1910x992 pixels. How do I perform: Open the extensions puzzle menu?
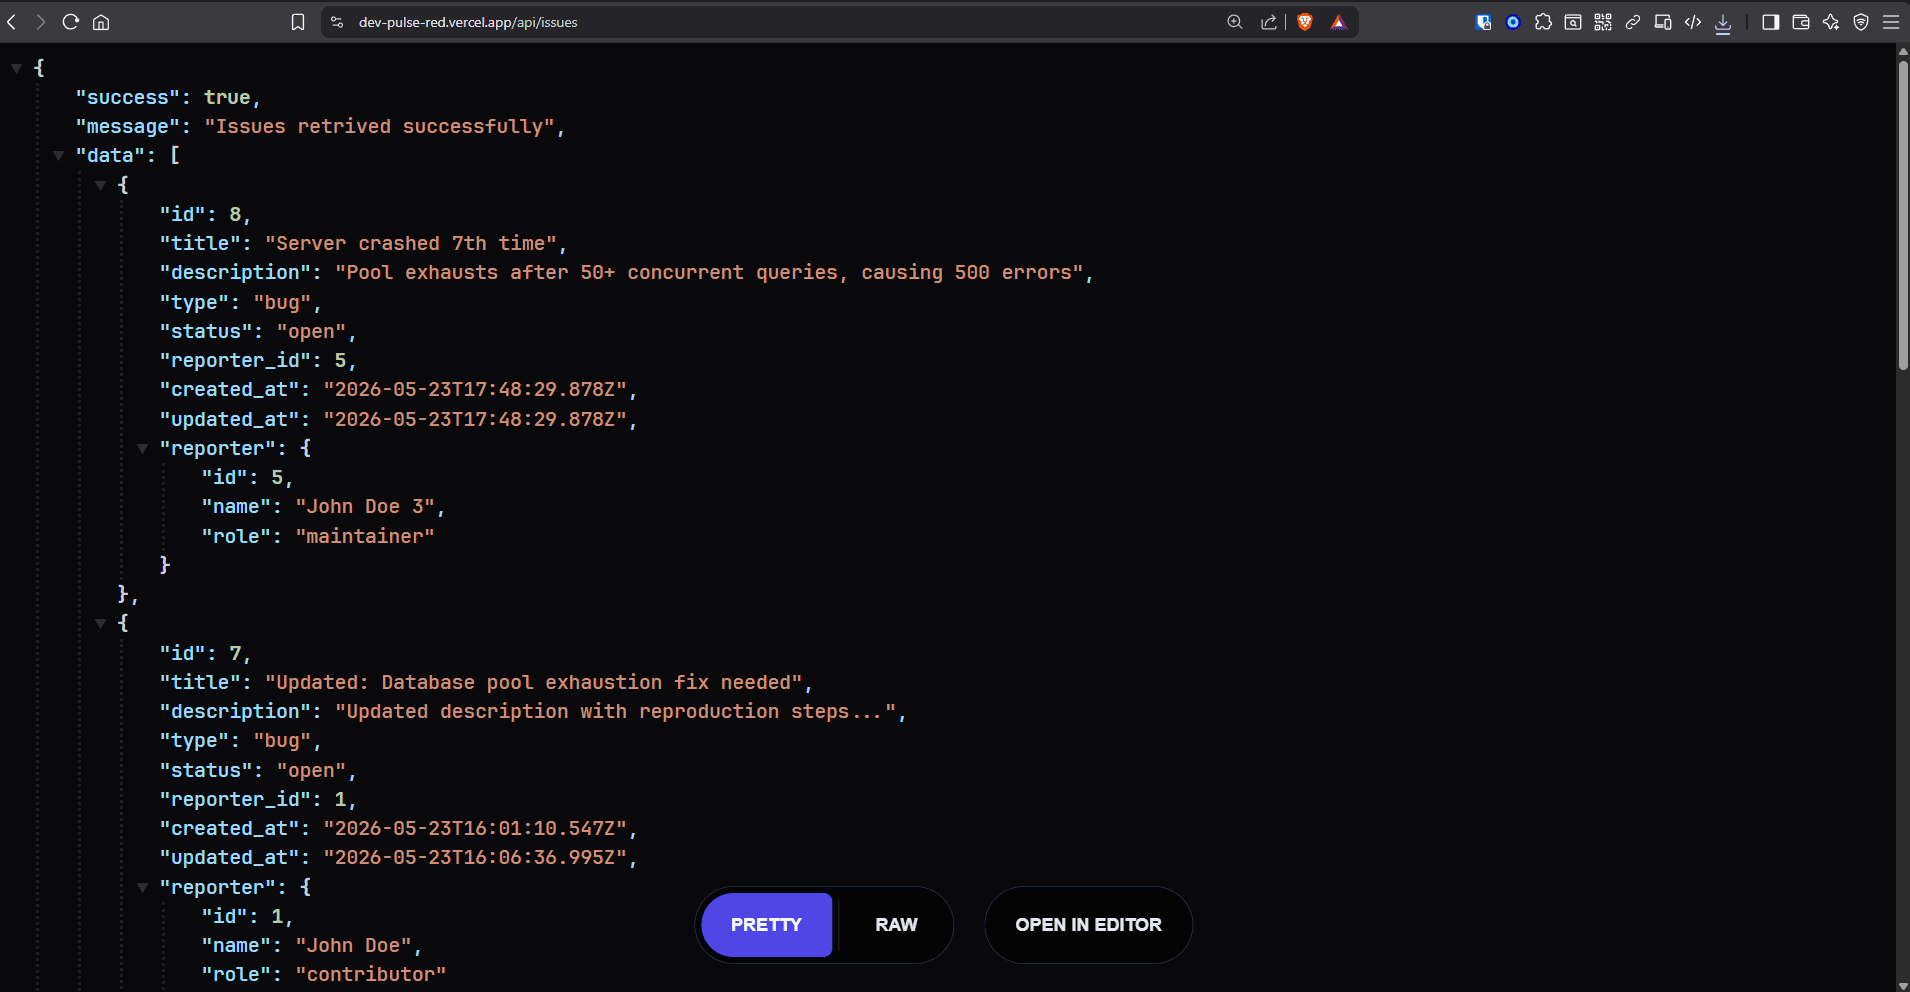[1543, 22]
